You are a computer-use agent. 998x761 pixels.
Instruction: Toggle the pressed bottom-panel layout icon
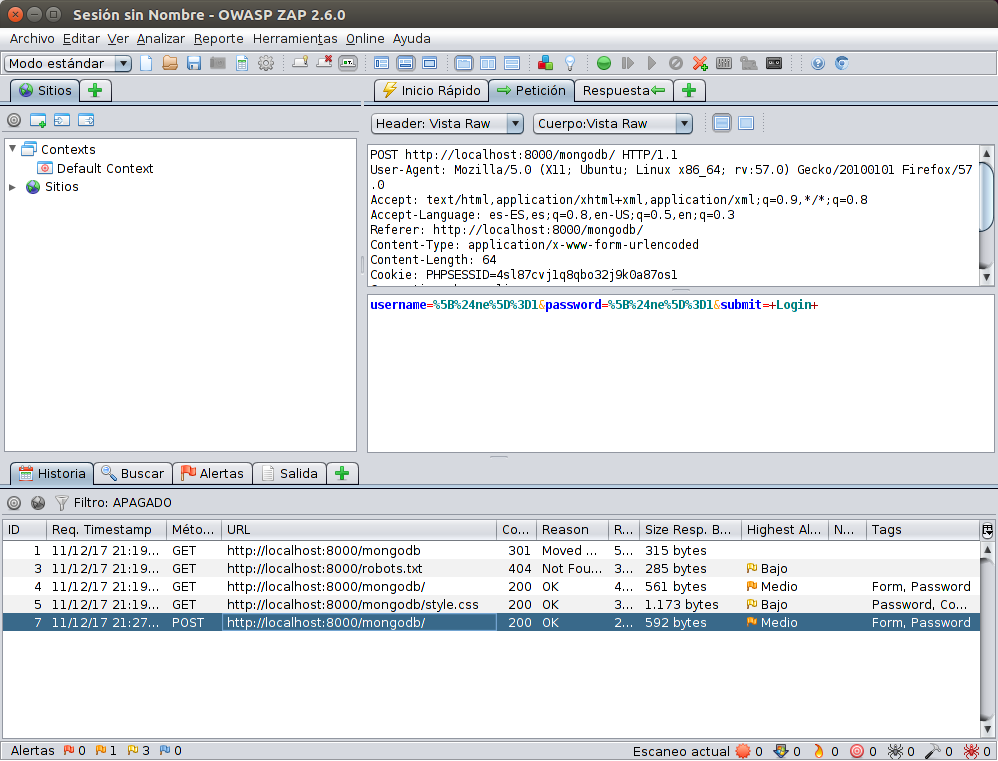point(405,63)
